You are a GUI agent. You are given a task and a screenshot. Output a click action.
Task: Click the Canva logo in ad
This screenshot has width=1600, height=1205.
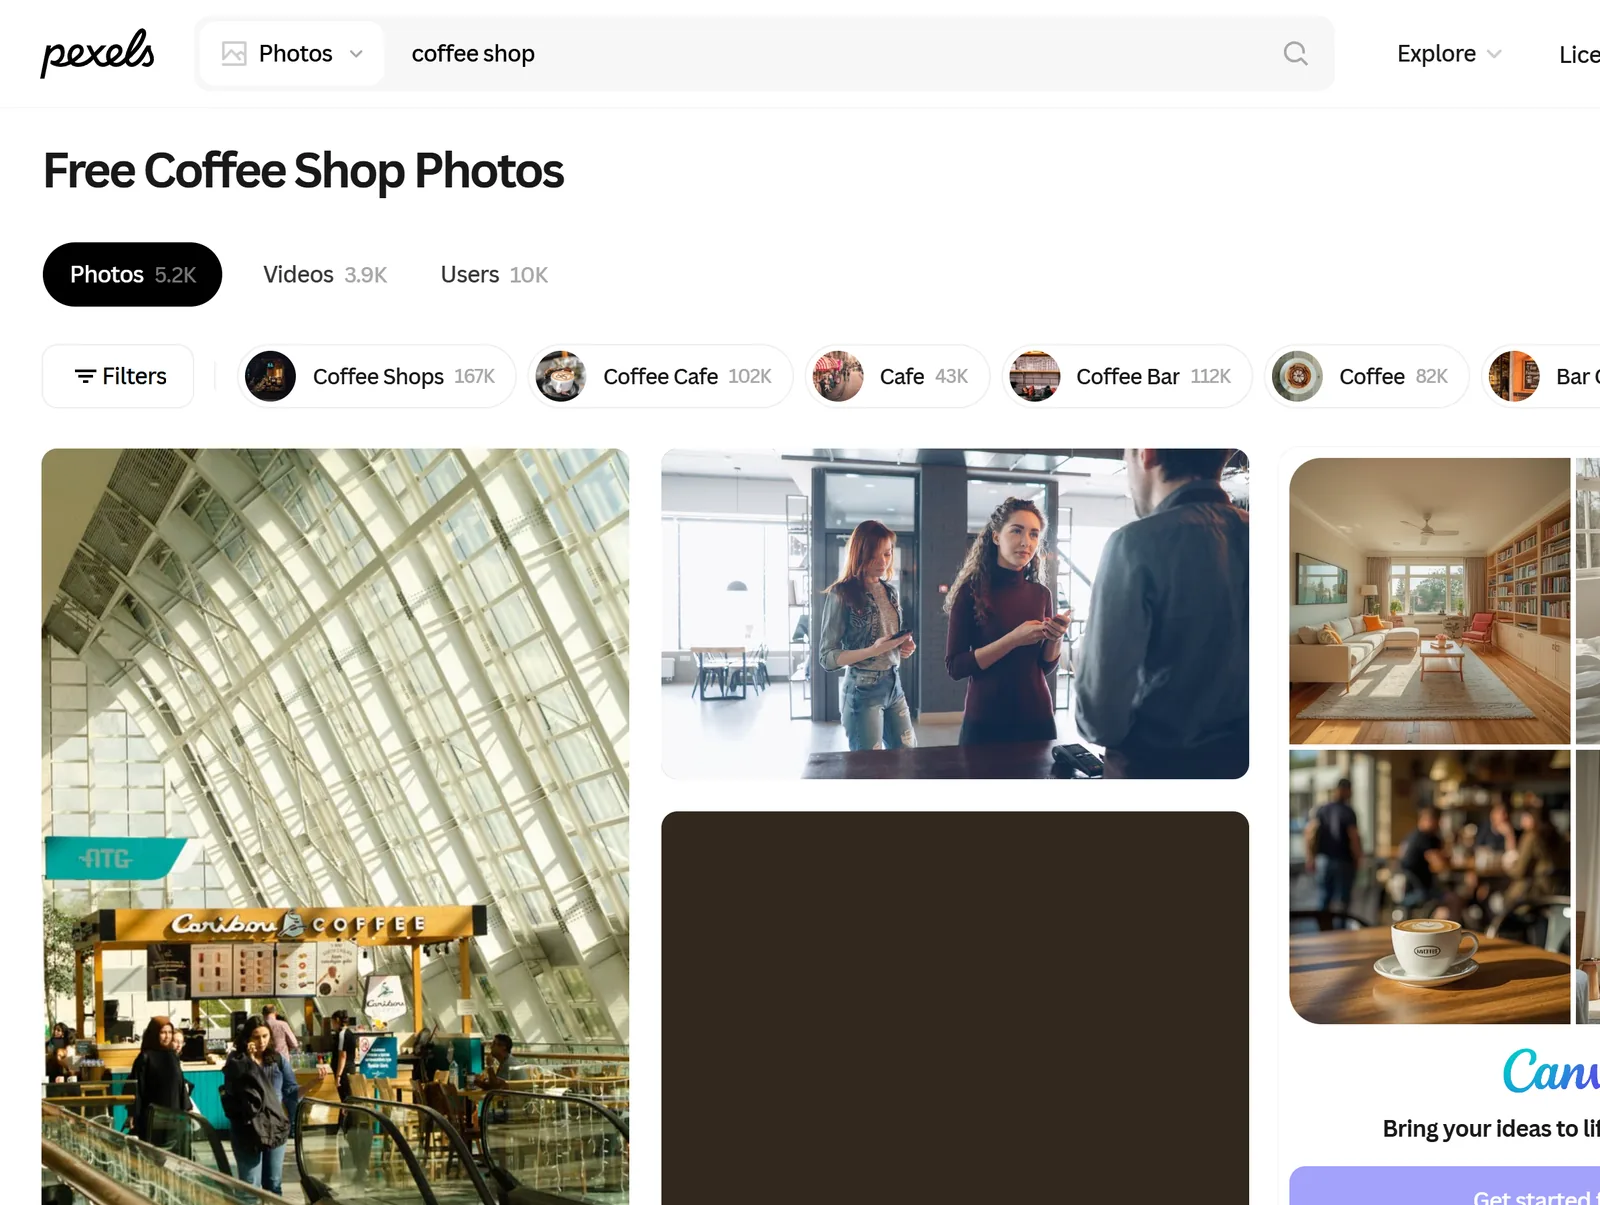[x=1551, y=1071]
